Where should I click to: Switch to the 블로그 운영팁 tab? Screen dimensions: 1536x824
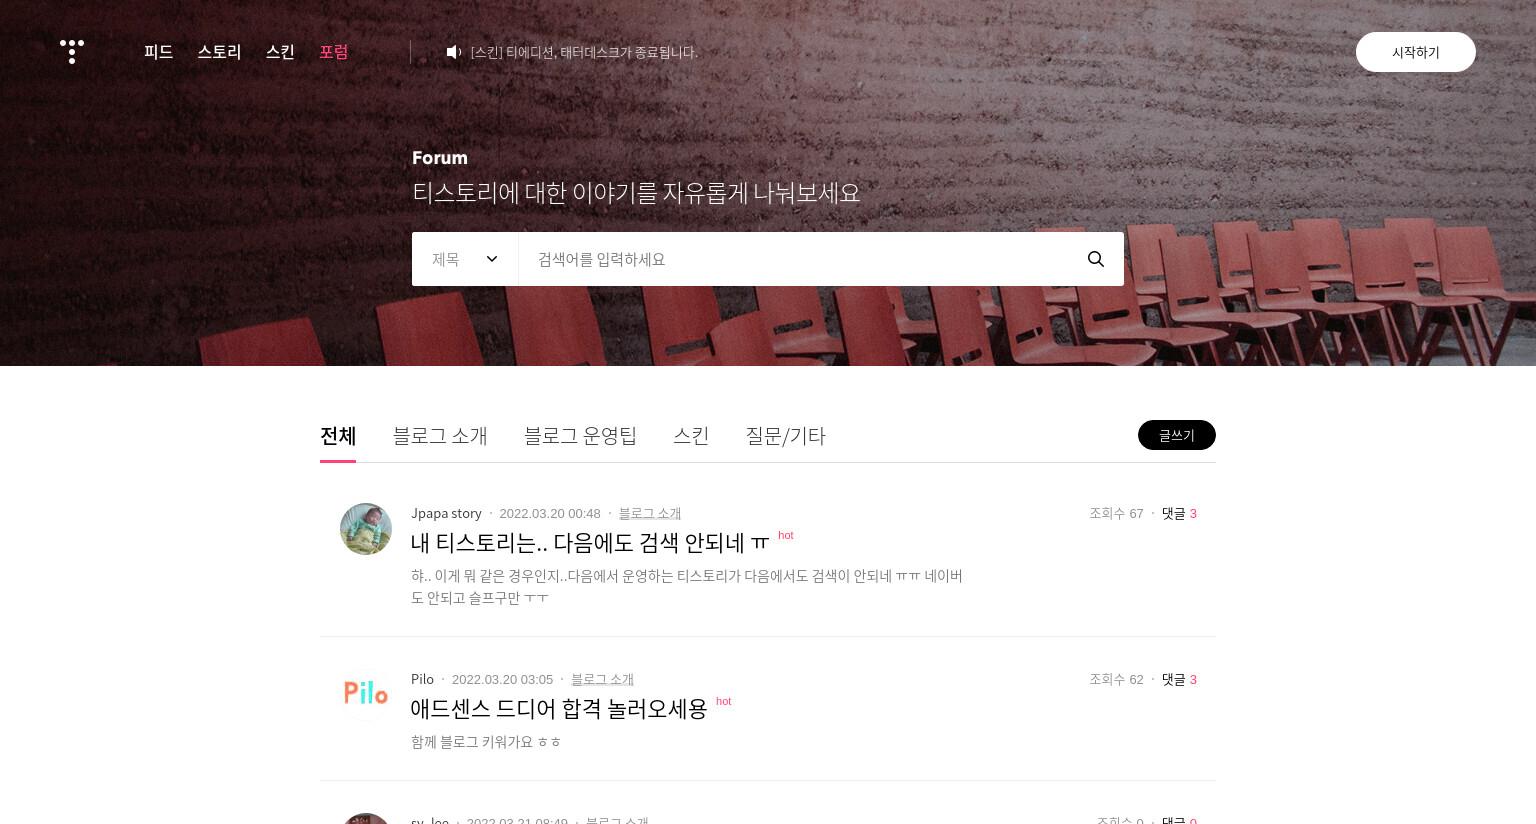pos(580,436)
